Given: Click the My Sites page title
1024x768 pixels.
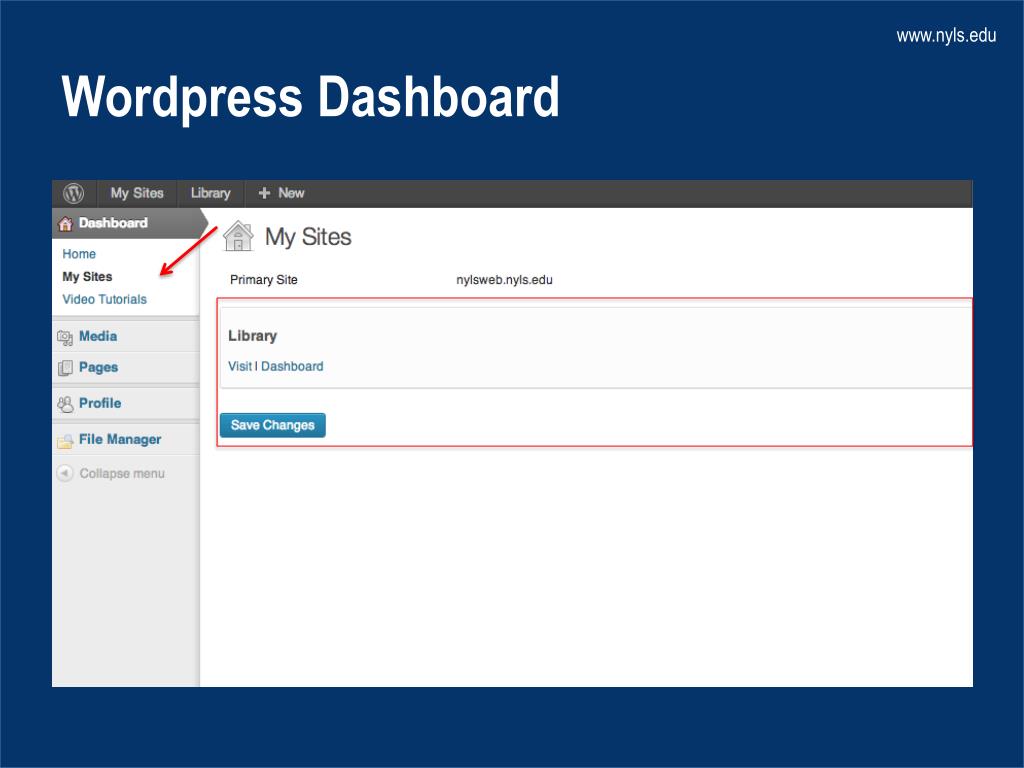Looking at the screenshot, I should [308, 237].
